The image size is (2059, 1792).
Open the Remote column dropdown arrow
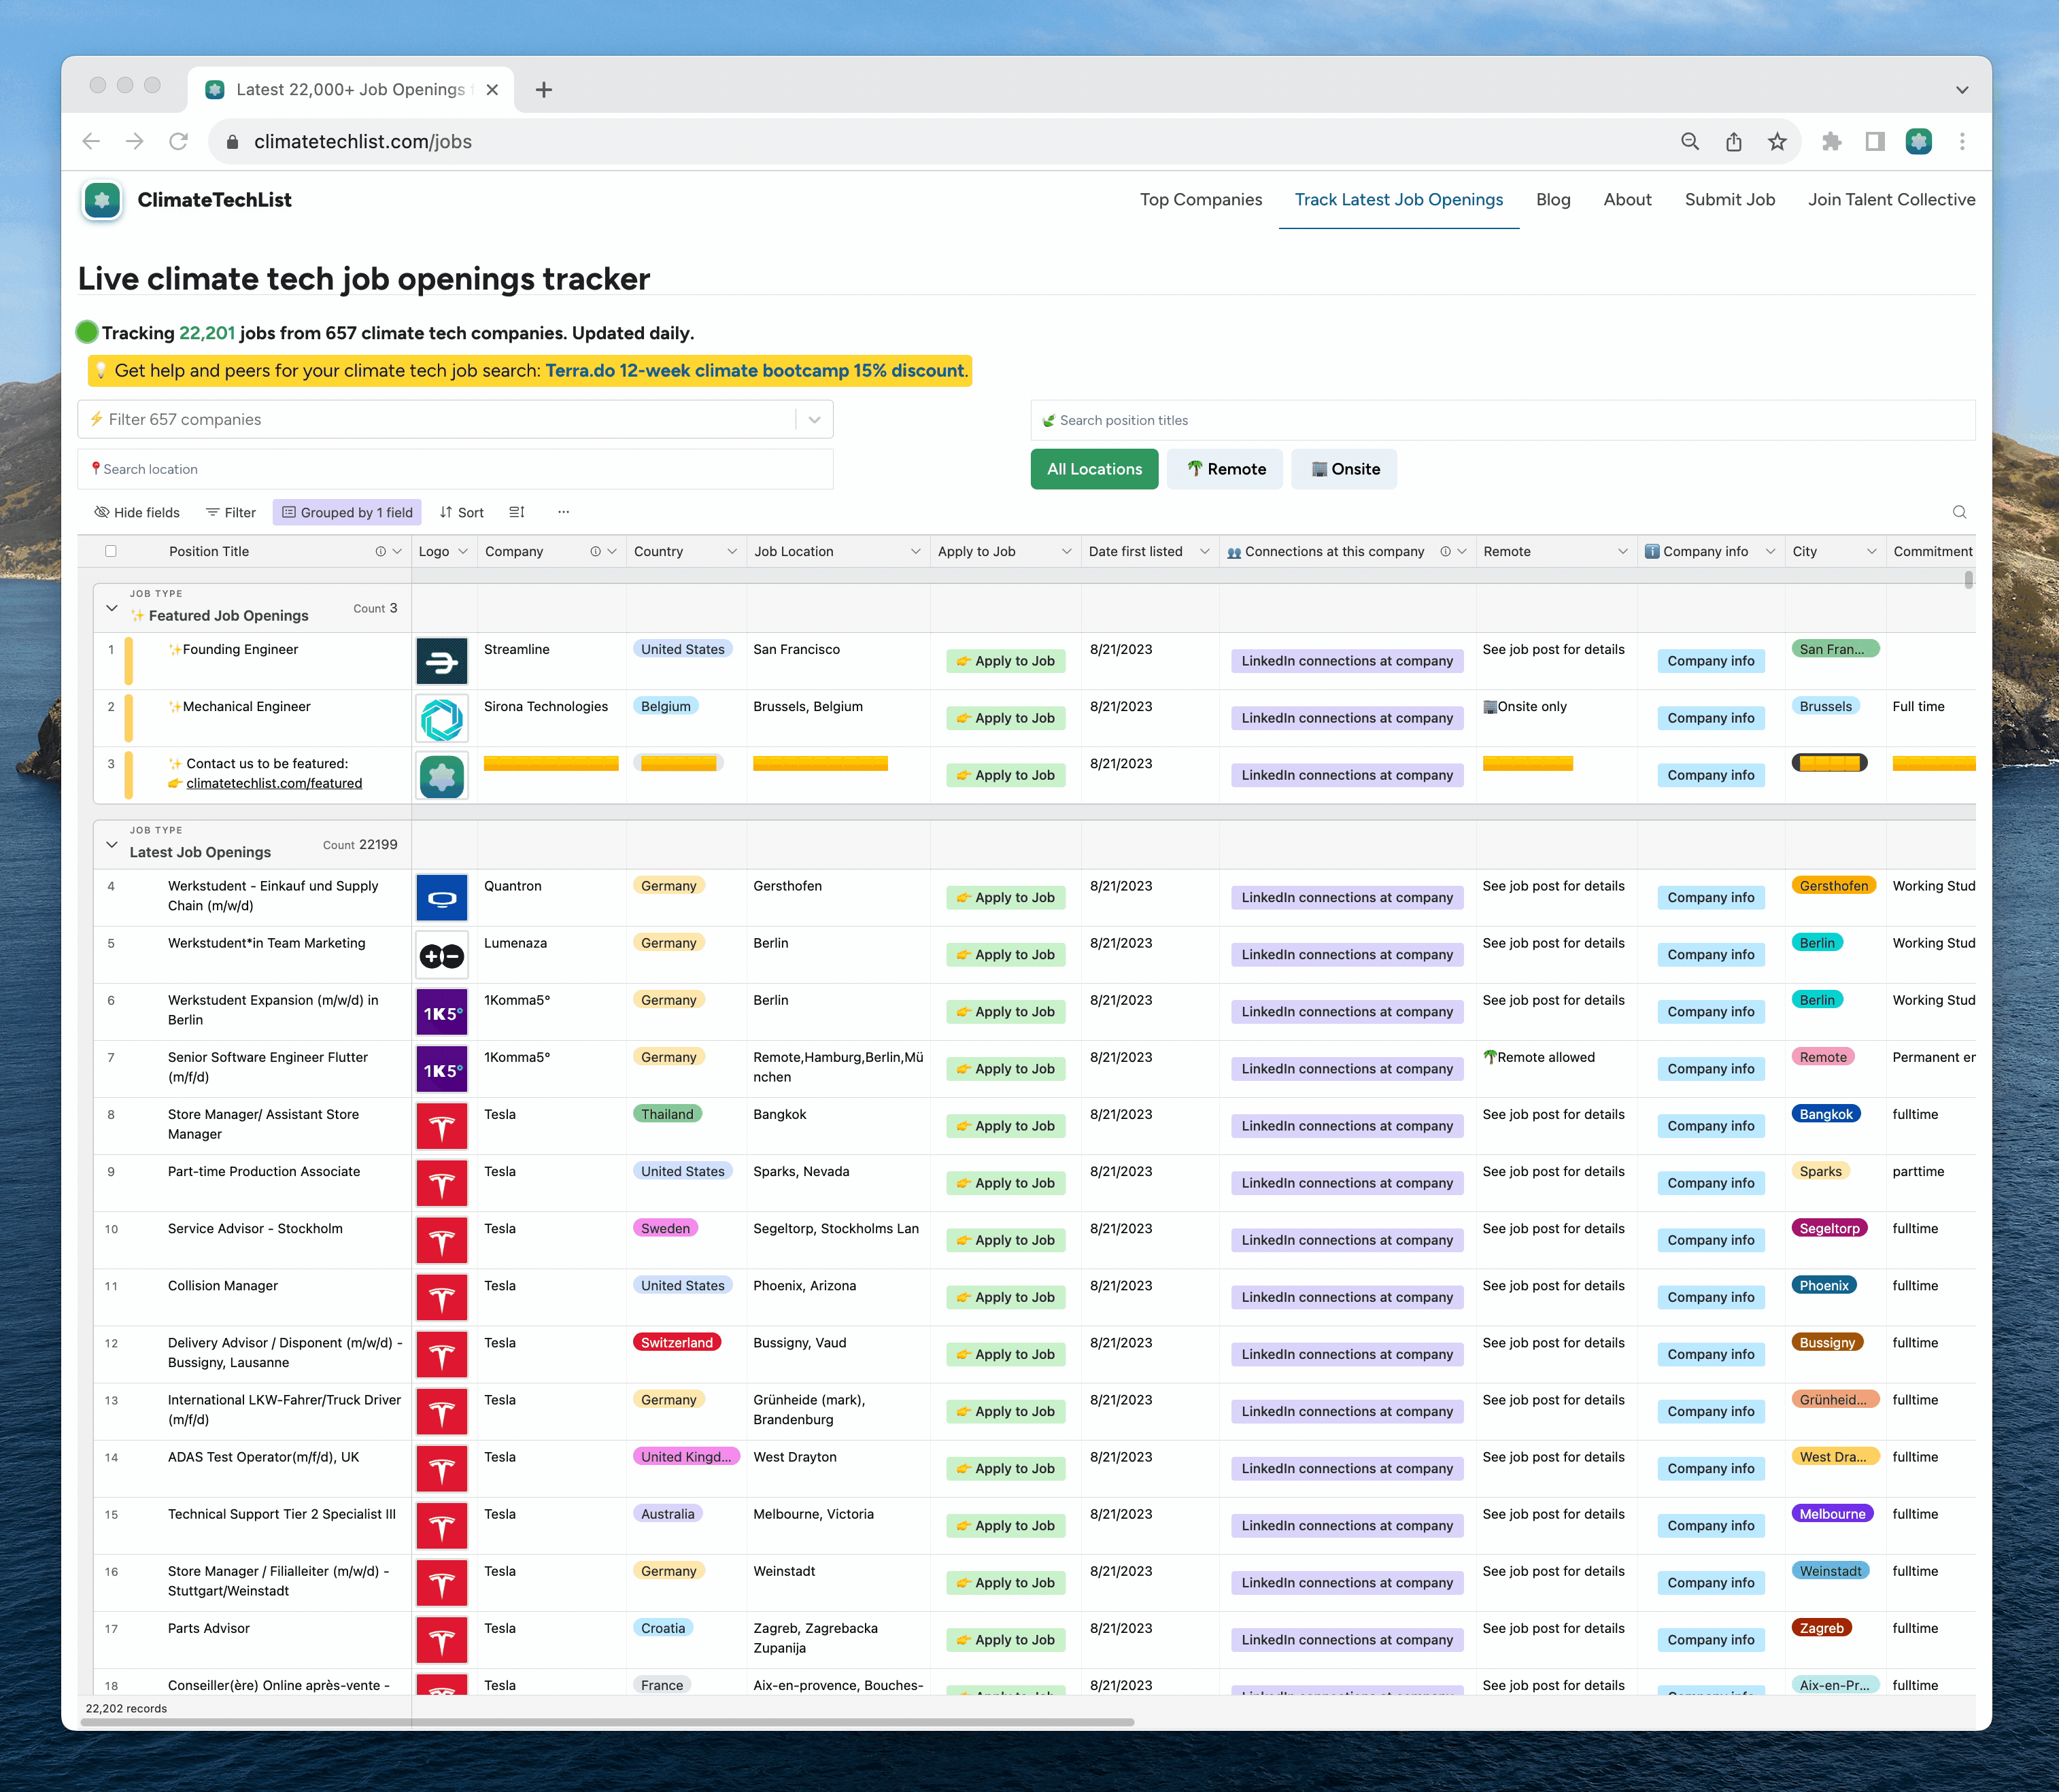pos(1622,551)
